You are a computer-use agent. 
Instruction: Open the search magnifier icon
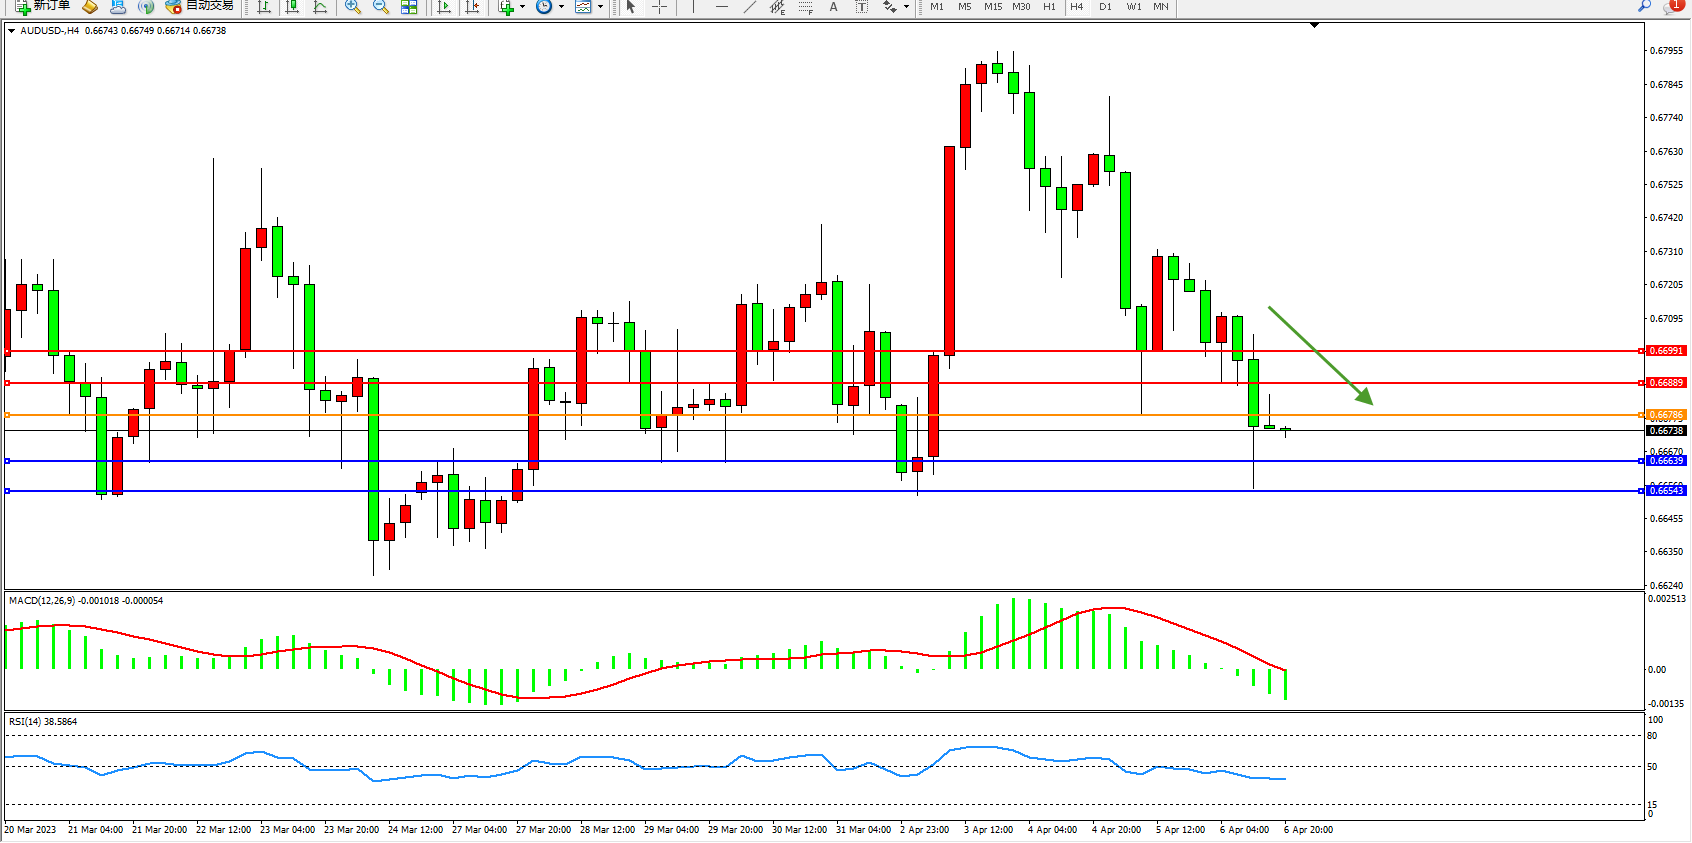point(1644,7)
